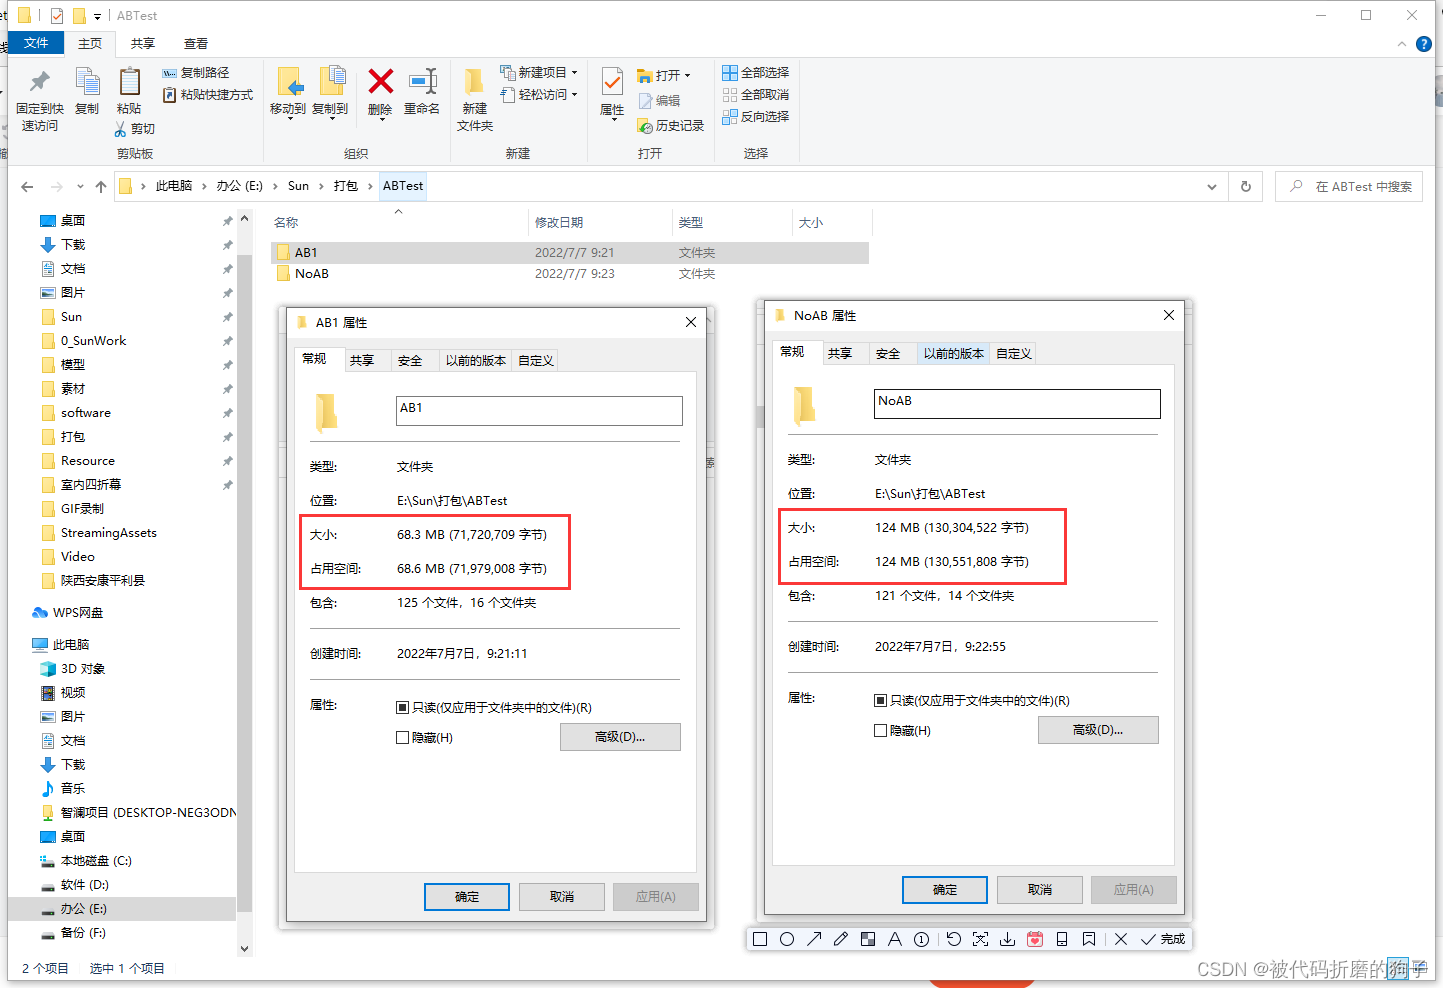This screenshot has width=1443, height=988.
Task: Click the 剪切 scissors item
Action: tap(135, 129)
